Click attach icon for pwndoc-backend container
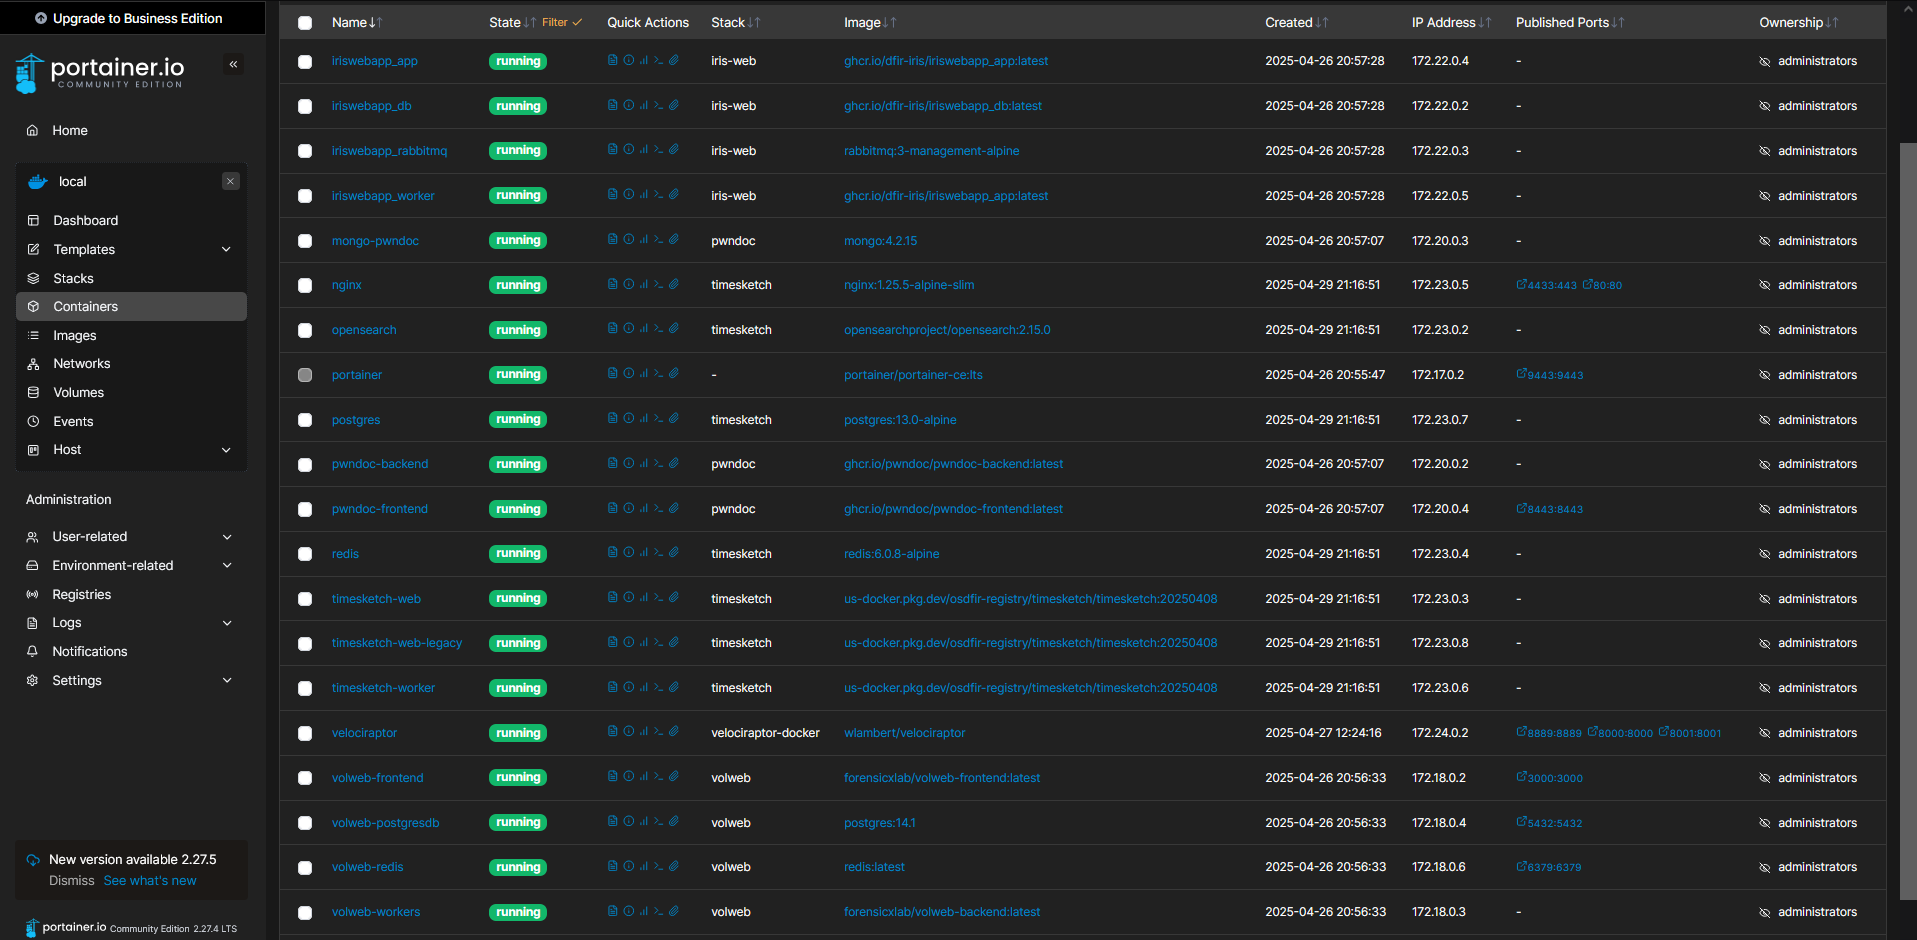Screen dimensions: 1917x940 tap(674, 463)
